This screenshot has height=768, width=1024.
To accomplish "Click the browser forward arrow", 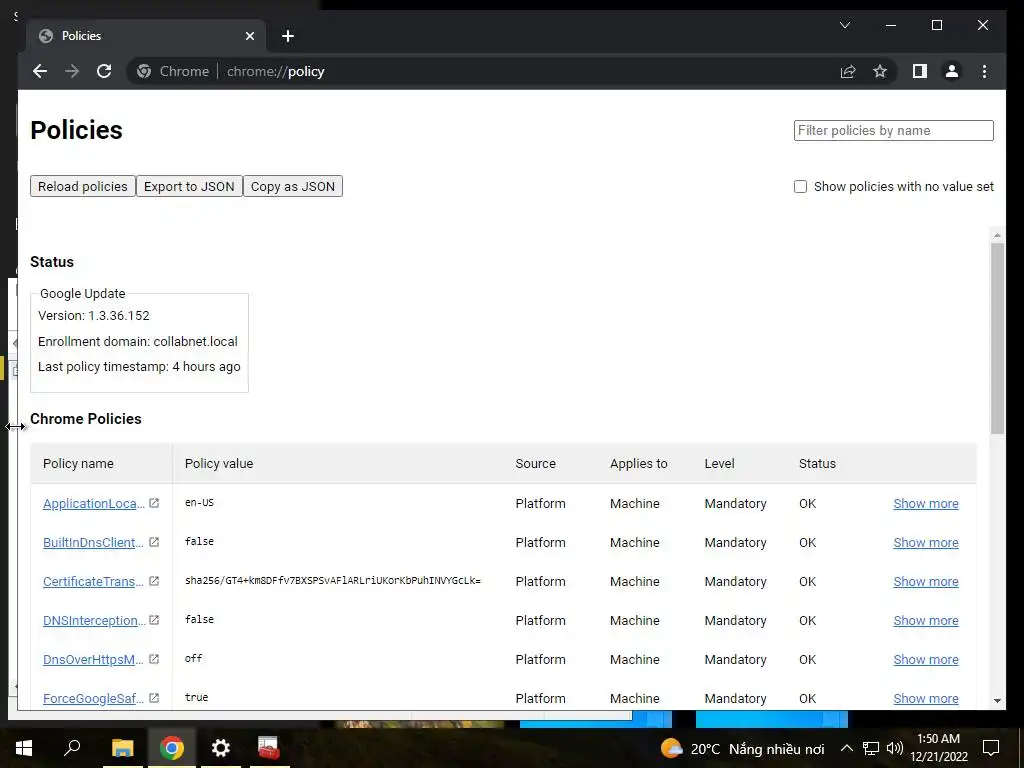I will point(72,71).
